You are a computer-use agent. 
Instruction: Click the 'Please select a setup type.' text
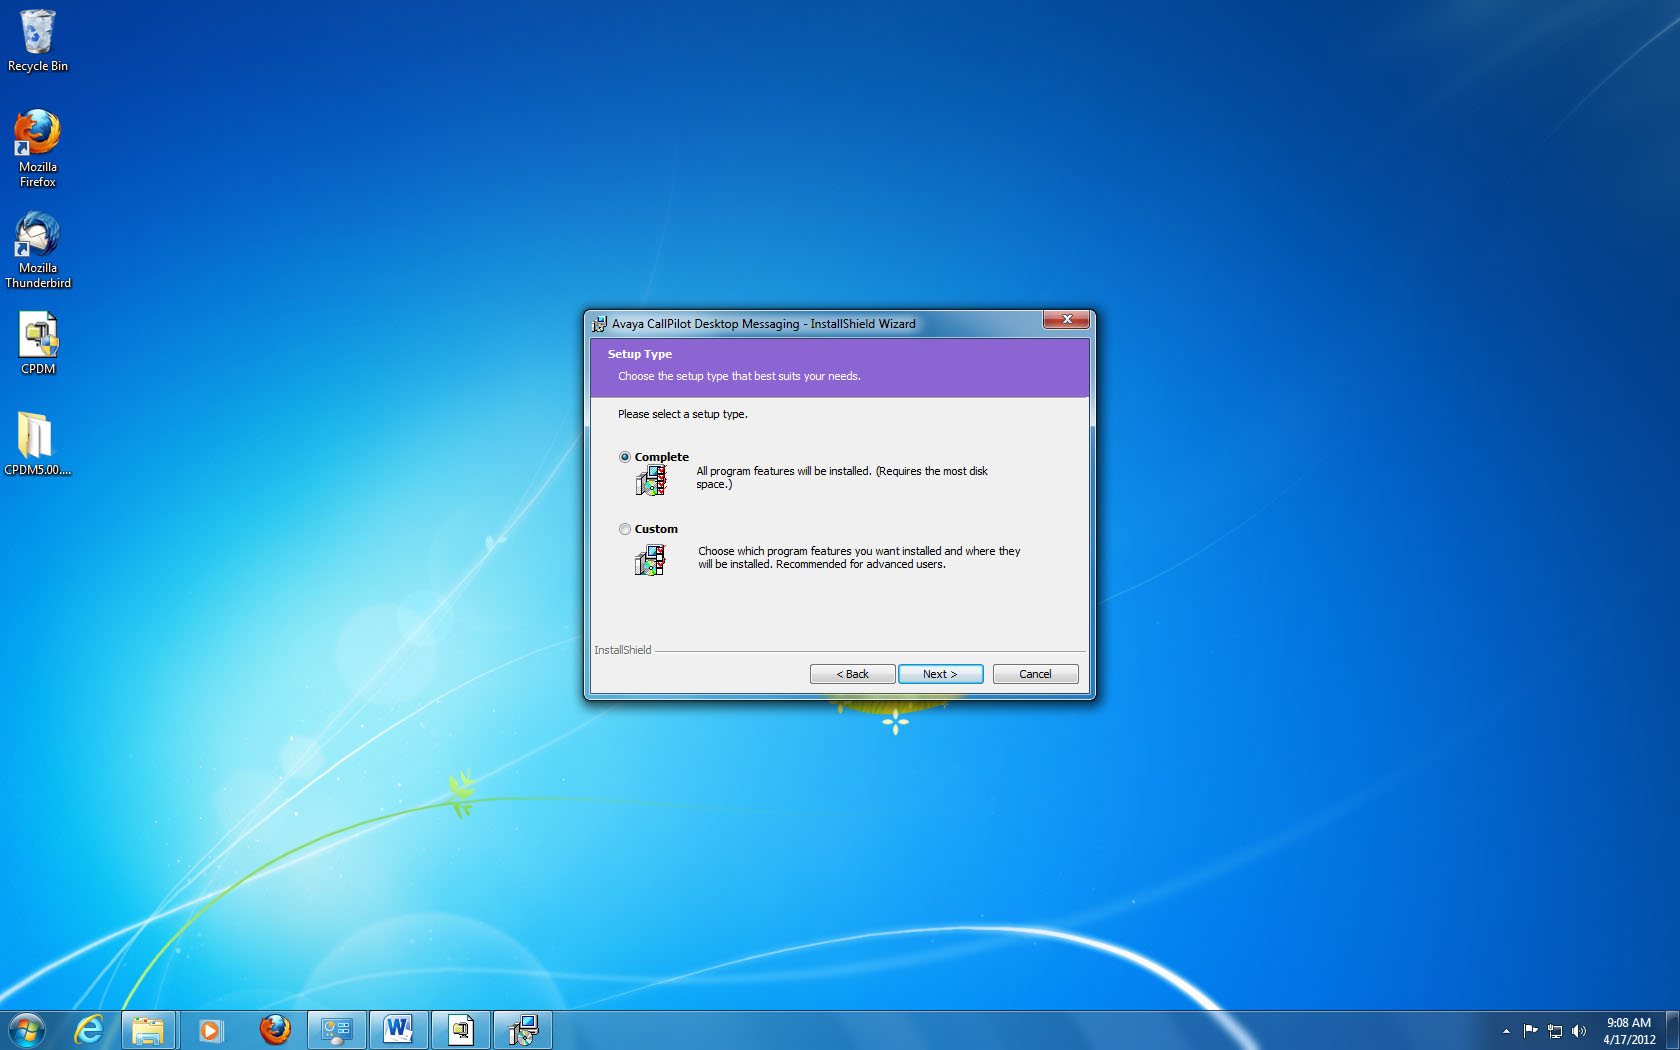pos(682,414)
